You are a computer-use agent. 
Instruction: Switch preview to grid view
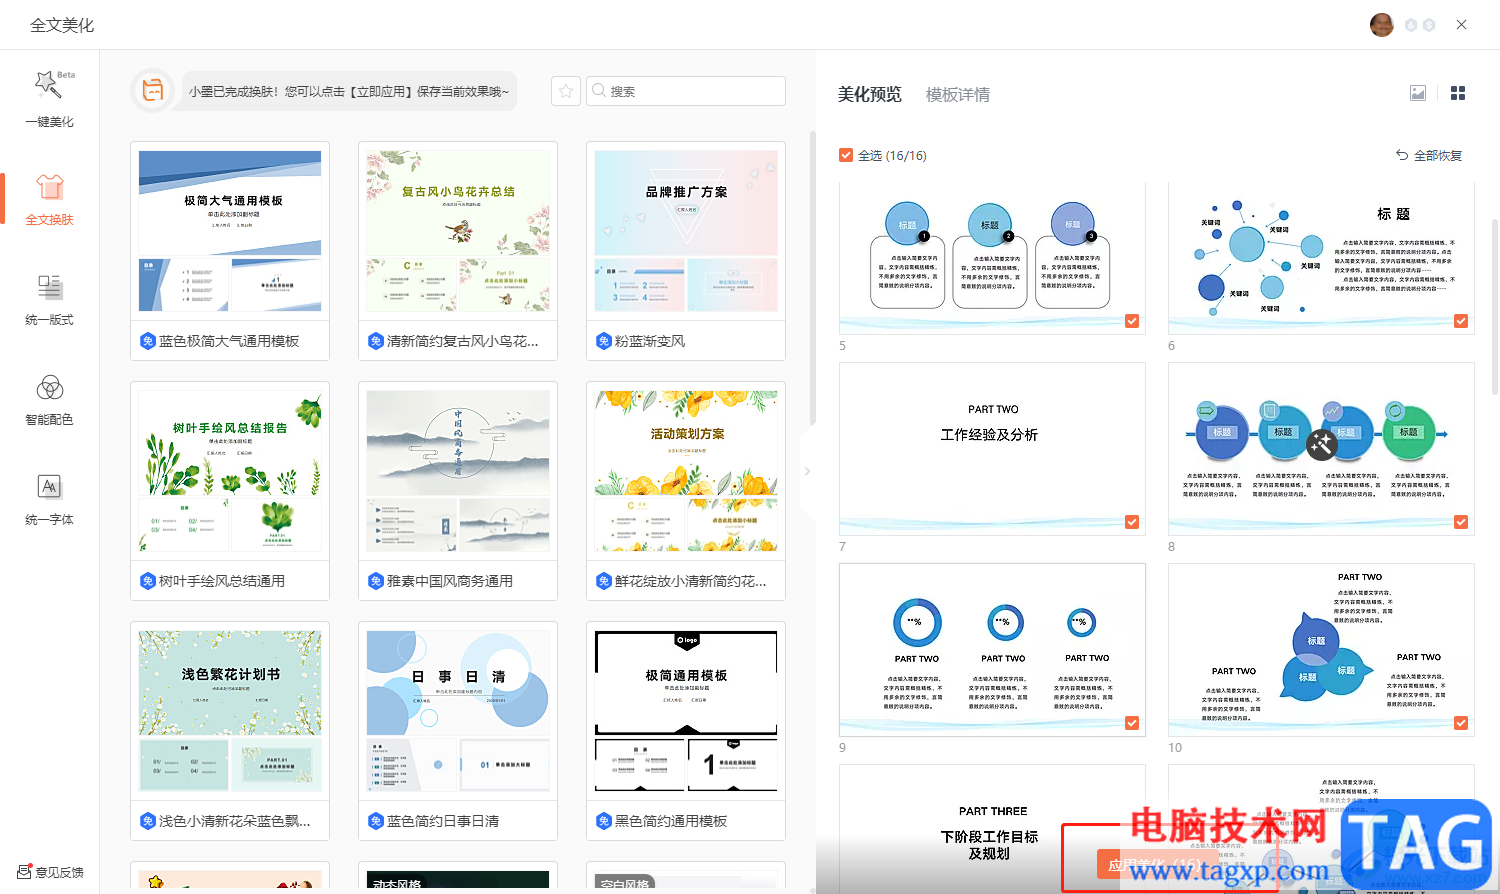[x=1458, y=93]
